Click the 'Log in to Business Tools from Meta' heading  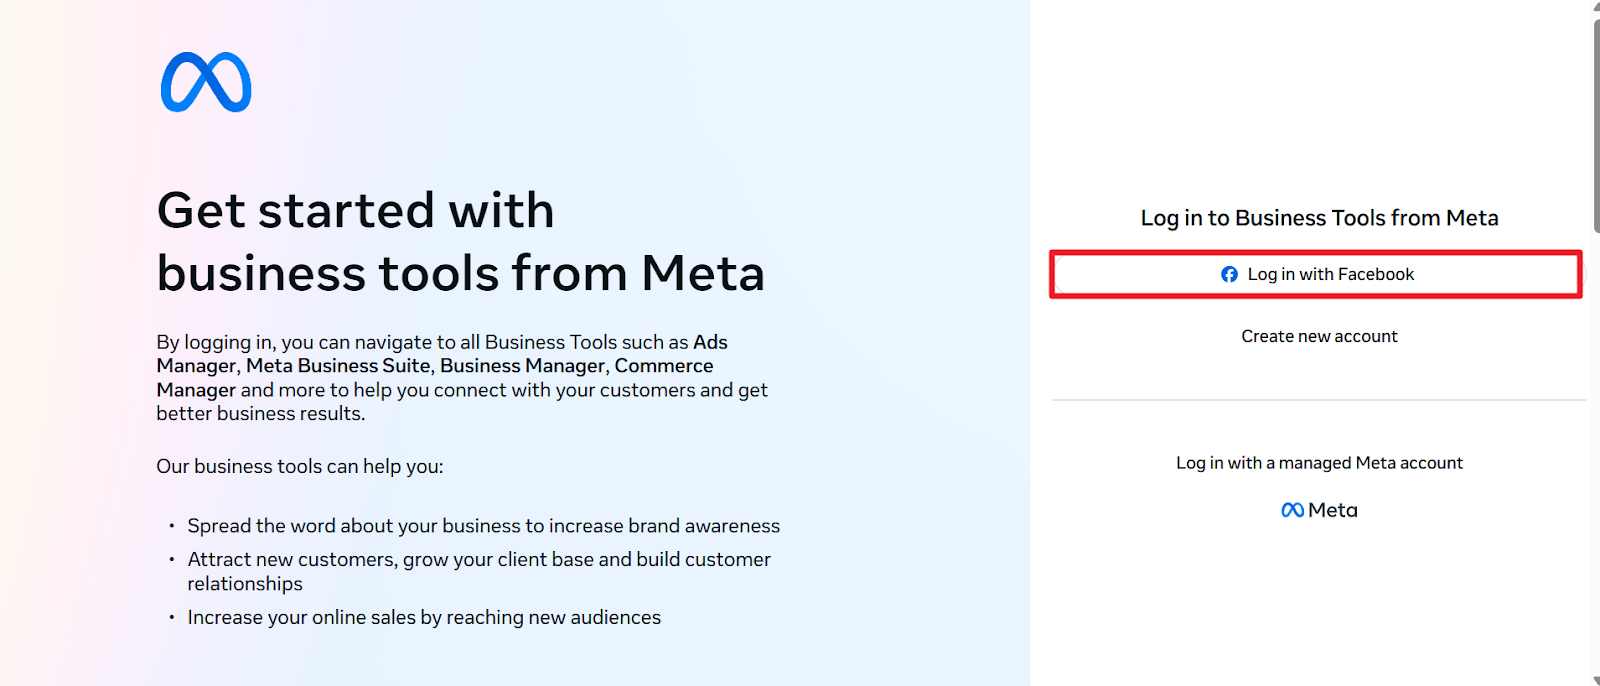[1319, 218]
